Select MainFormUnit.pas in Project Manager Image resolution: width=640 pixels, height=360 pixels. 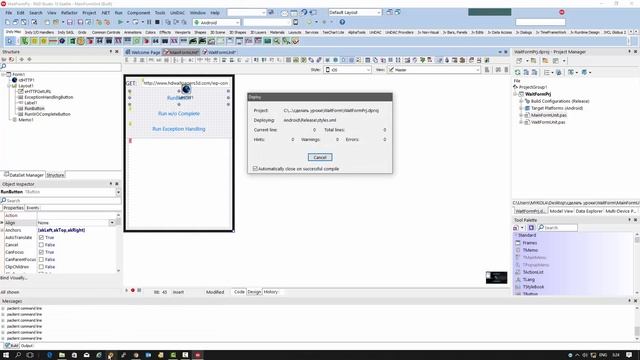549,115
